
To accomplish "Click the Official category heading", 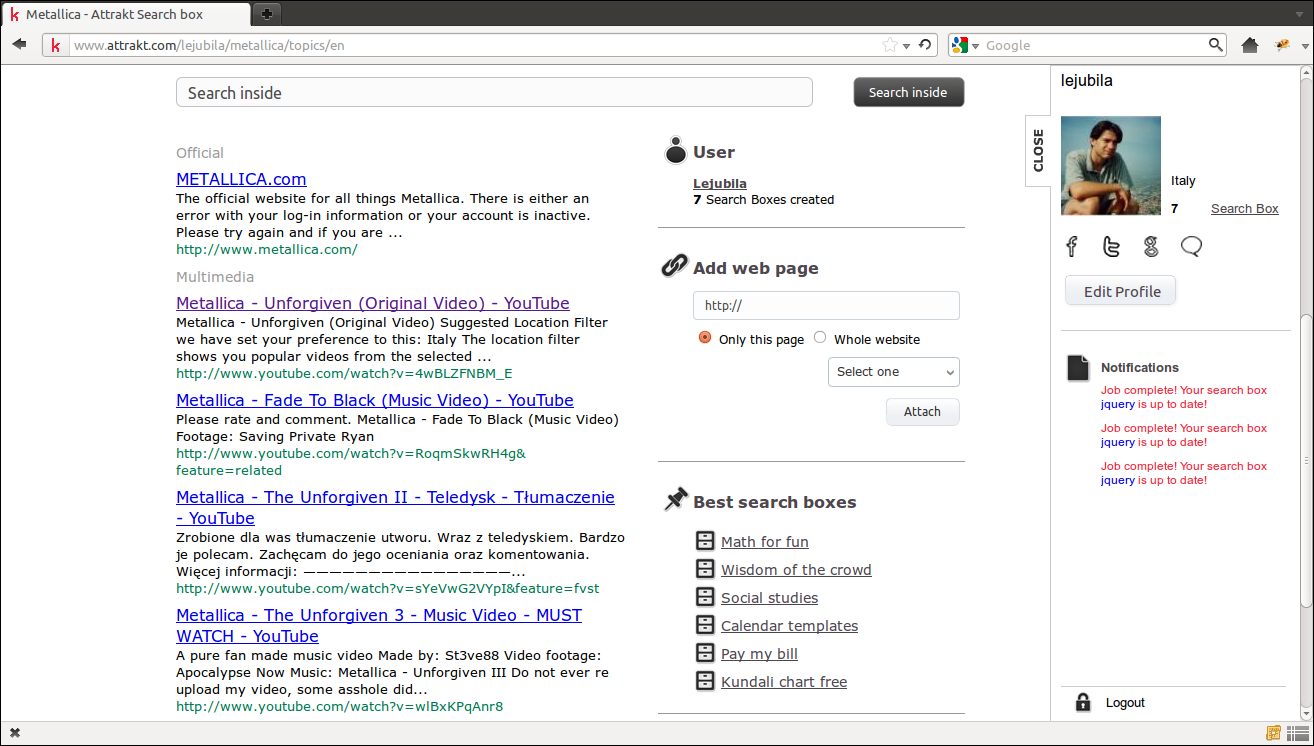I will pyautogui.click(x=200, y=153).
